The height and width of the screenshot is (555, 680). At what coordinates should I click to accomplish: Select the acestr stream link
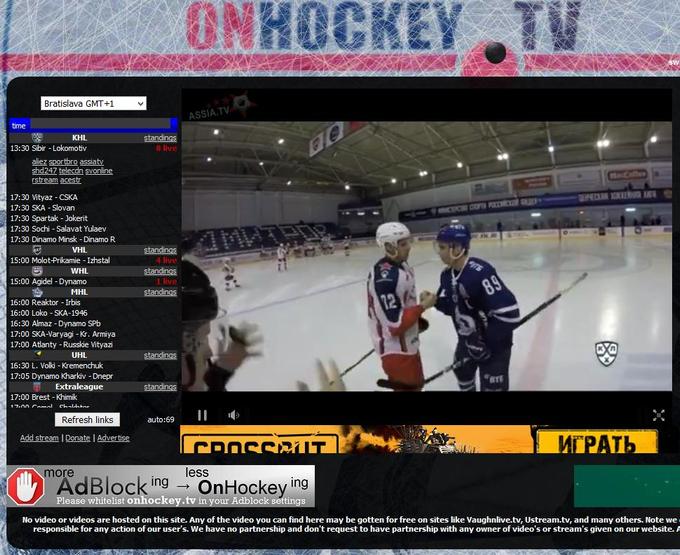(x=71, y=180)
